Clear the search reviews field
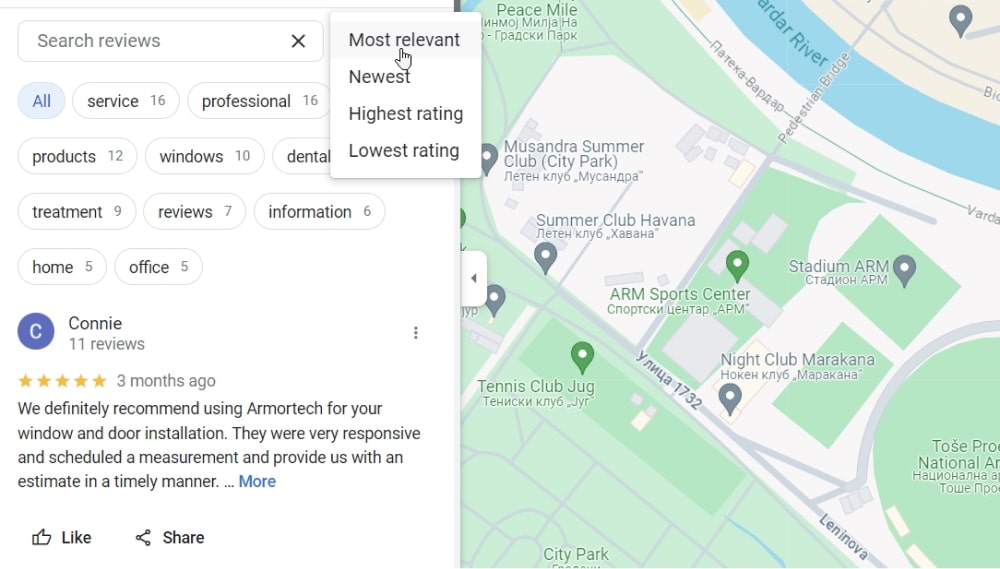This screenshot has width=1000, height=569. point(298,41)
